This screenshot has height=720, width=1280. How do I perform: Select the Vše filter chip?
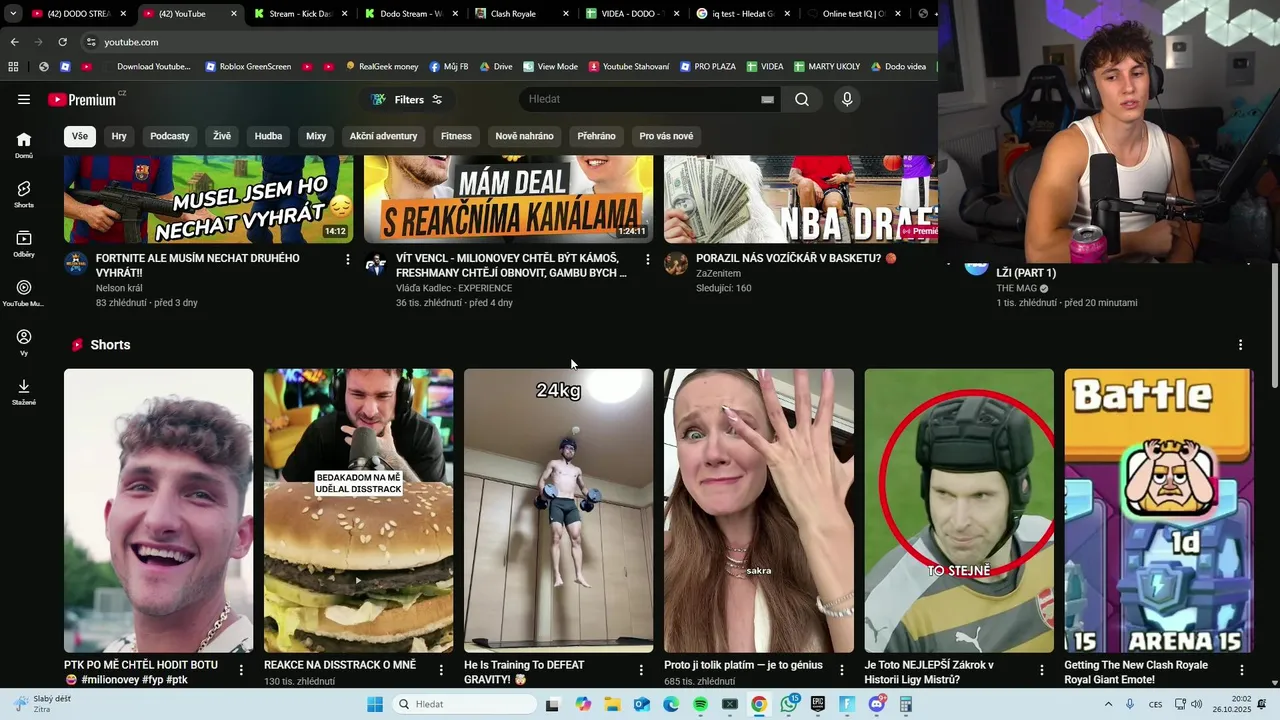pos(80,136)
